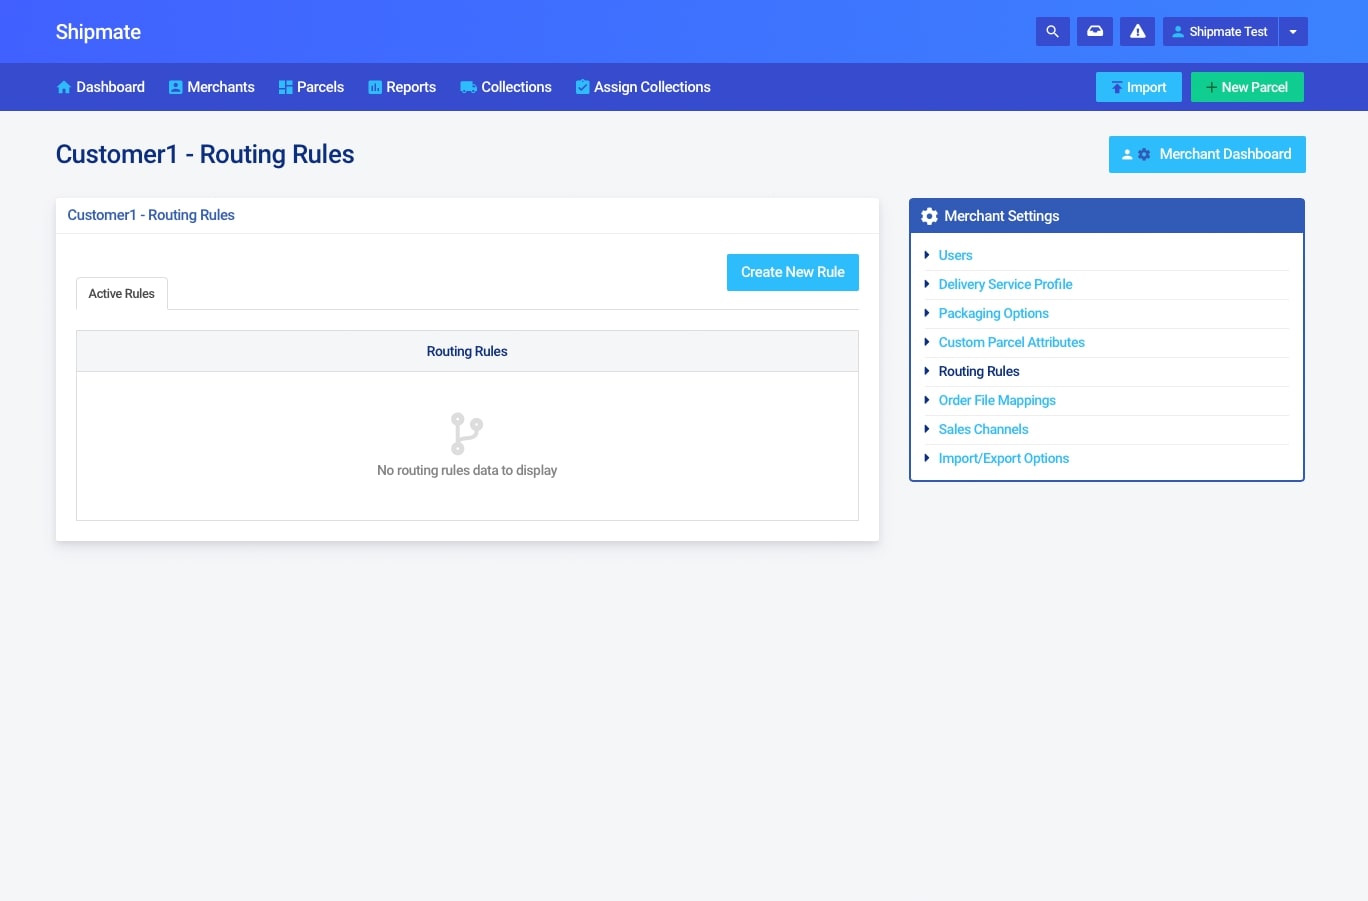Click Create New Rule button
The height and width of the screenshot is (901, 1368).
(x=793, y=272)
